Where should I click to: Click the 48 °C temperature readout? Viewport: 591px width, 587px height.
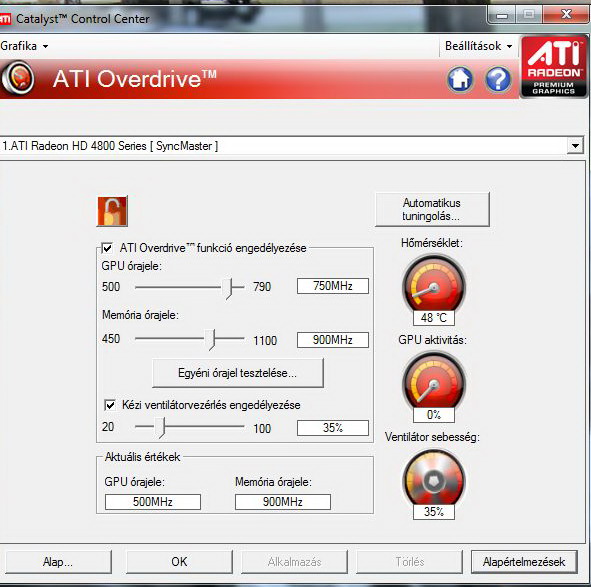point(434,318)
